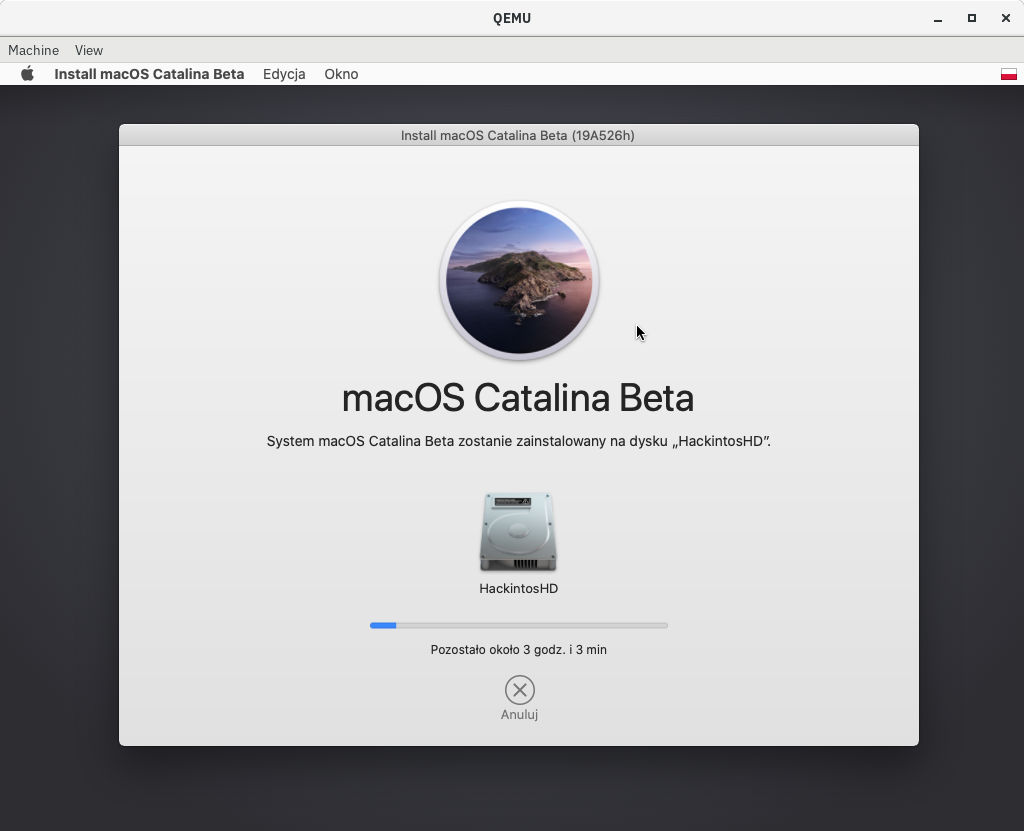Click the circled X cancel icon
The height and width of the screenshot is (831, 1024).
(520, 690)
